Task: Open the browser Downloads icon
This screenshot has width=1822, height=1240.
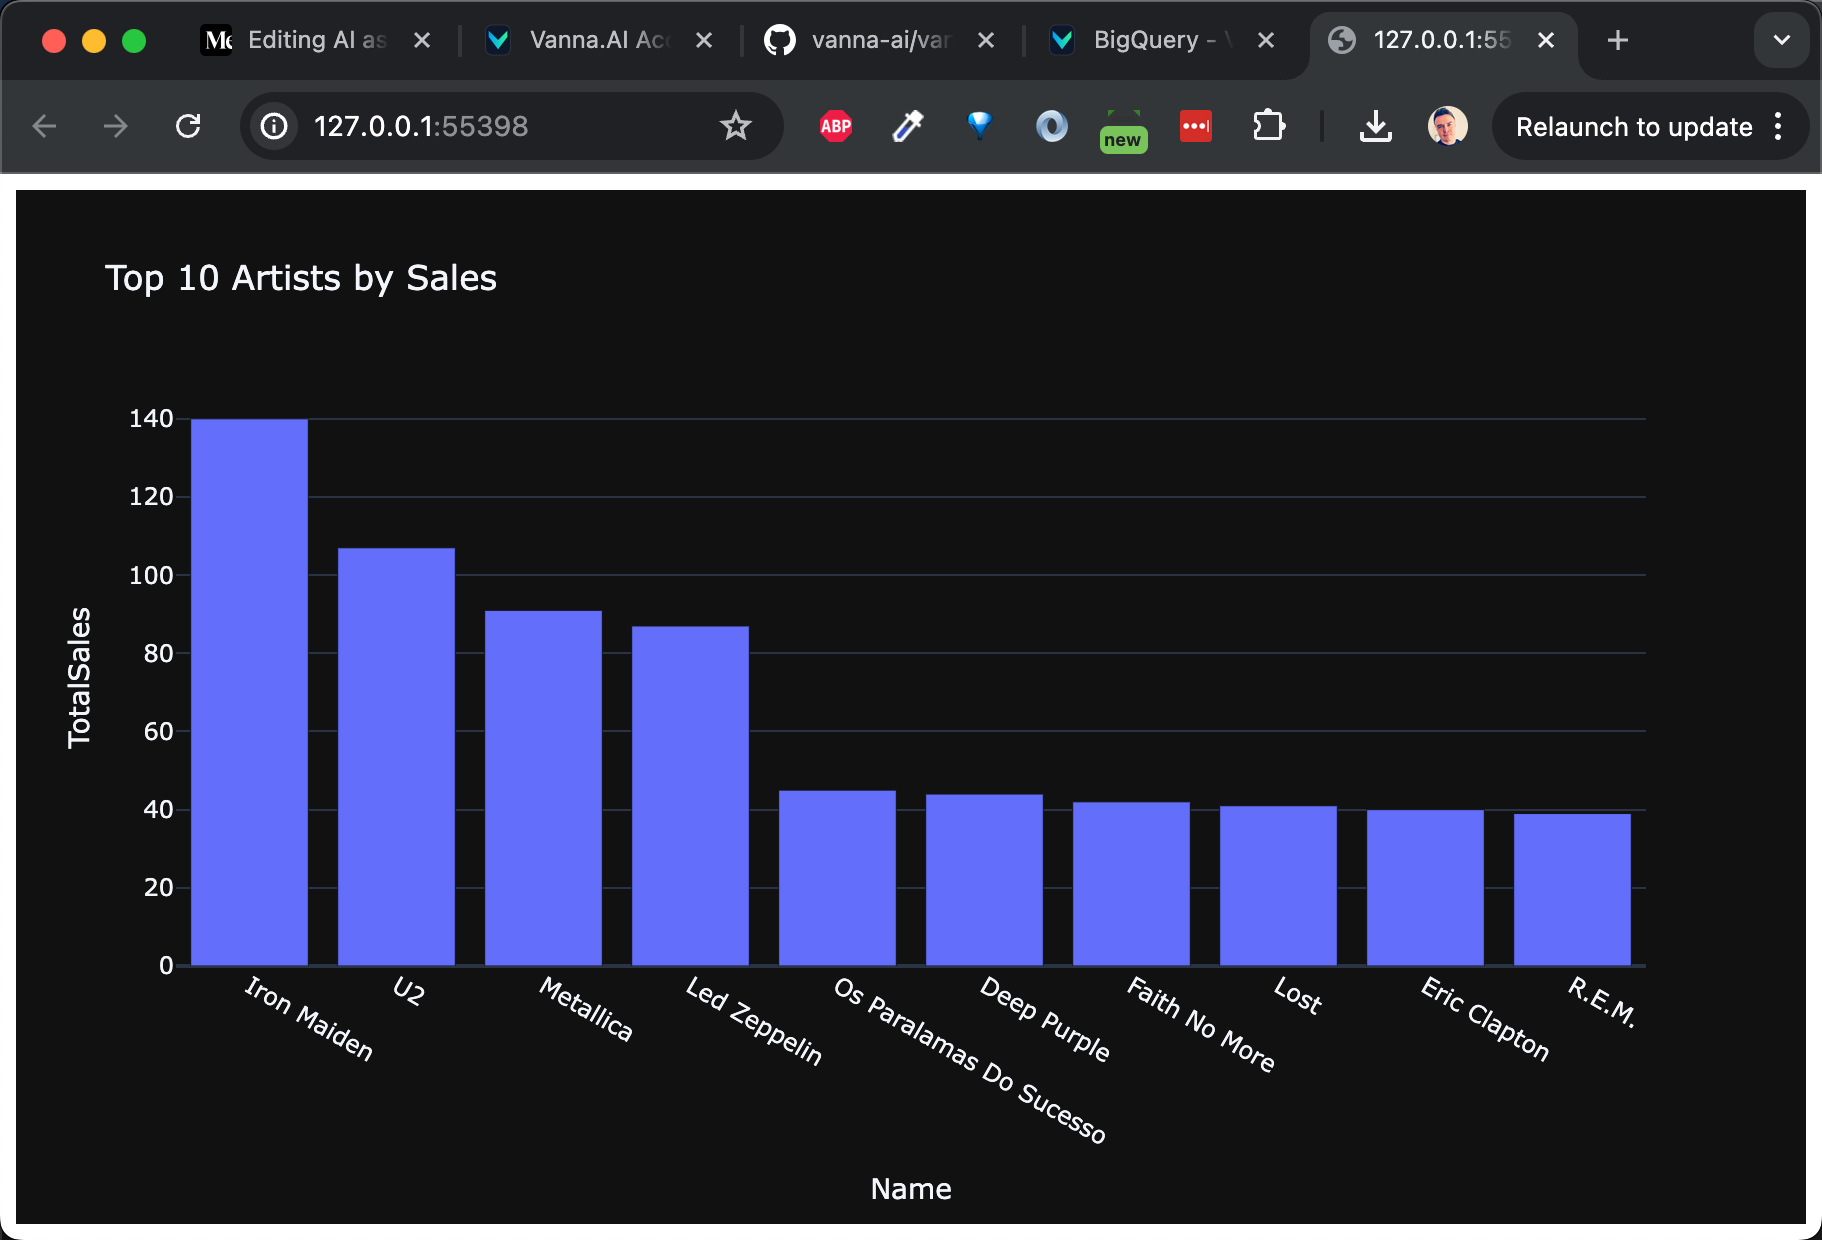Action: pos(1376,126)
